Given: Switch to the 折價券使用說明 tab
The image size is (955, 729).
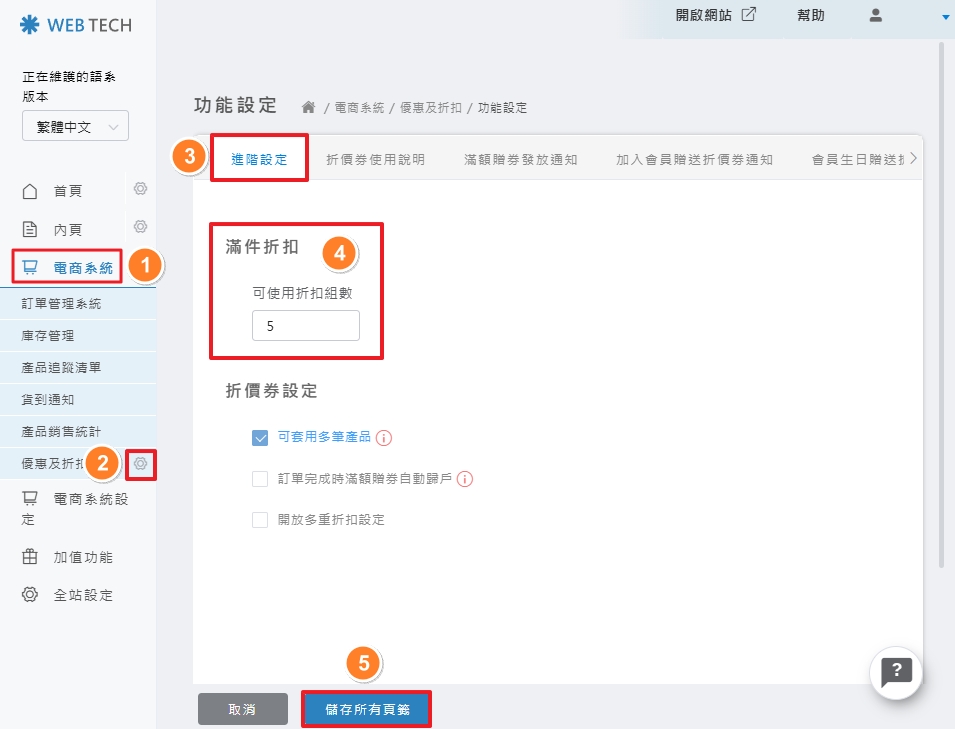Looking at the screenshot, I should 375,160.
